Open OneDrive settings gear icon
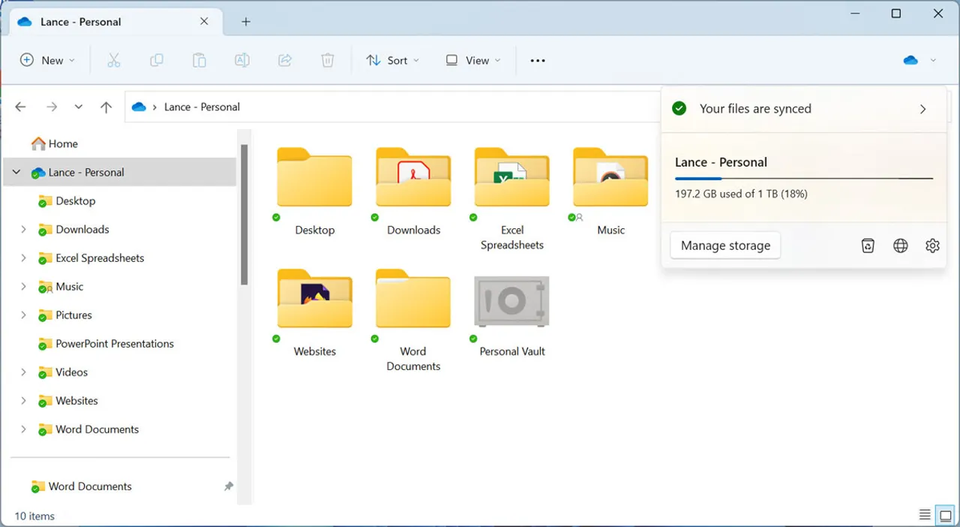 tap(932, 246)
